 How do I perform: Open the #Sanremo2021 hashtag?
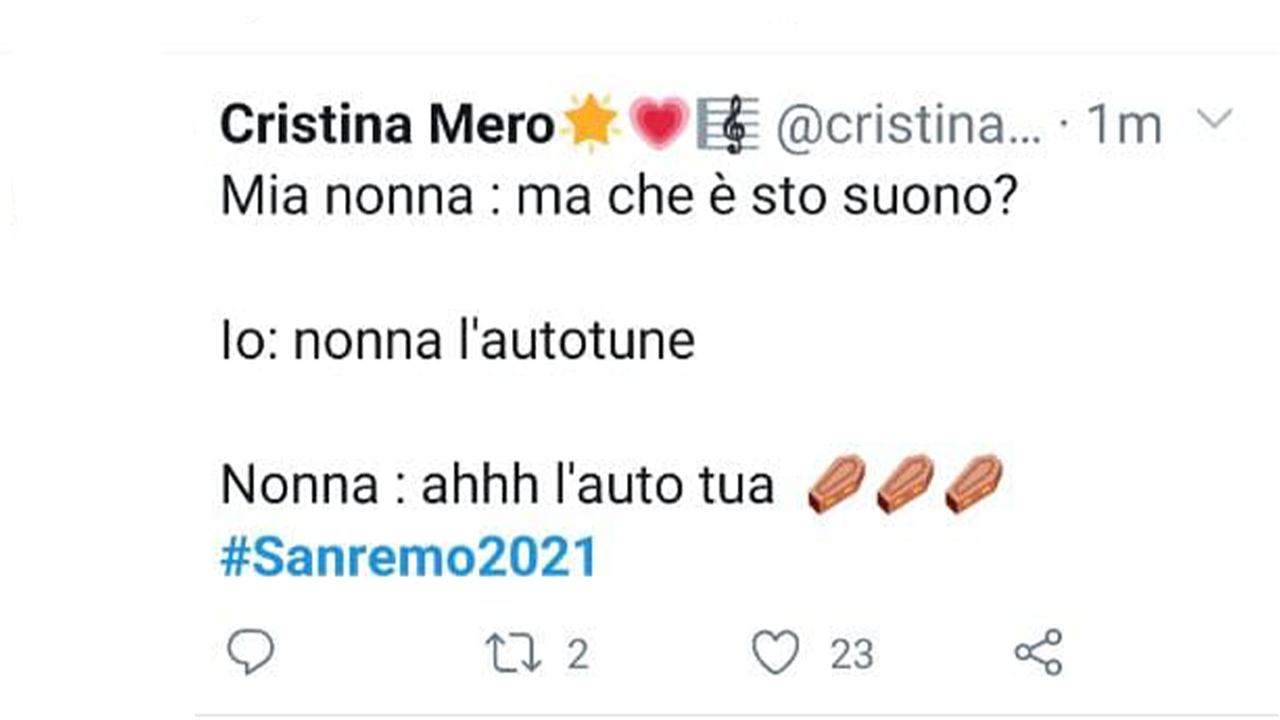point(408,557)
